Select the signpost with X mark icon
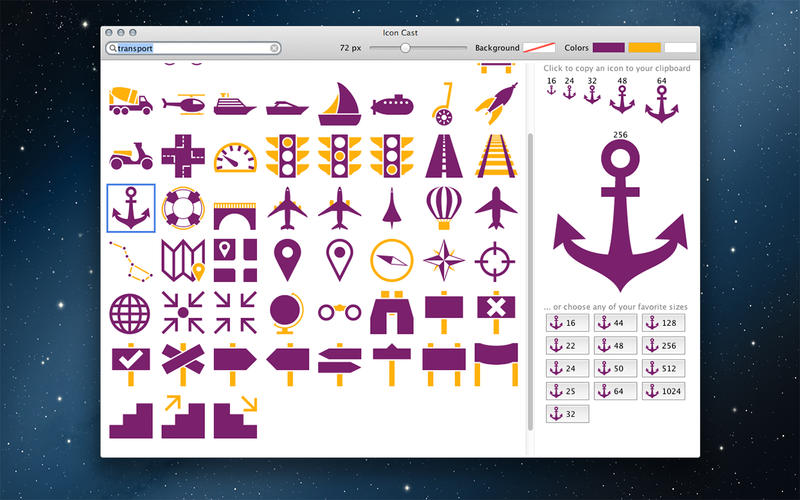The width and height of the screenshot is (800, 500). point(496,313)
